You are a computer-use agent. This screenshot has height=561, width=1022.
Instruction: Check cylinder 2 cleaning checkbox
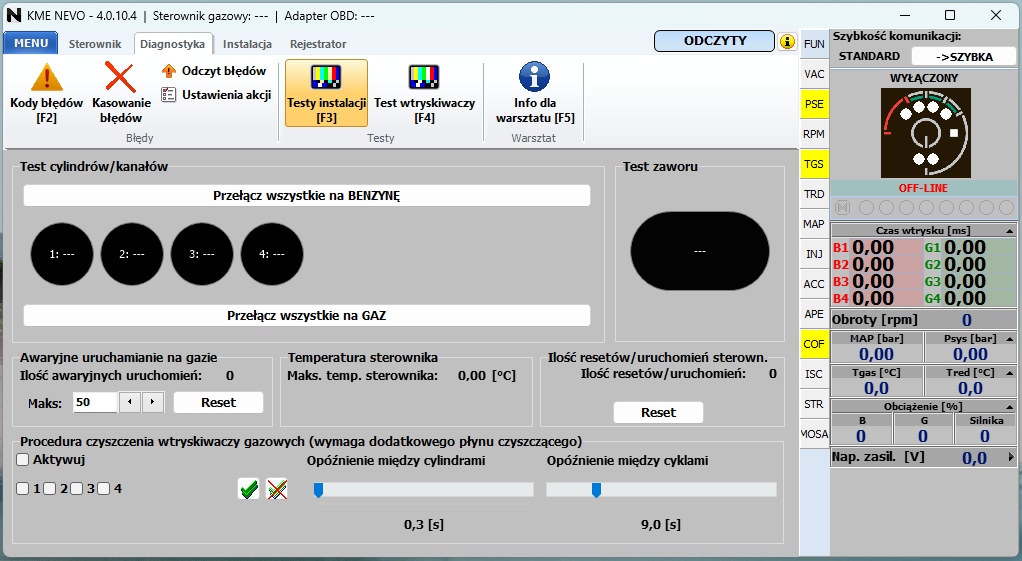50,489
